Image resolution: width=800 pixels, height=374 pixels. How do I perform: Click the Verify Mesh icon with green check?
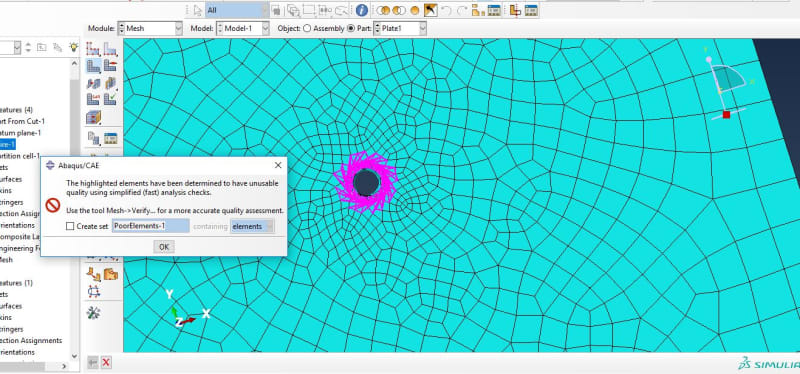click(110, 99)
